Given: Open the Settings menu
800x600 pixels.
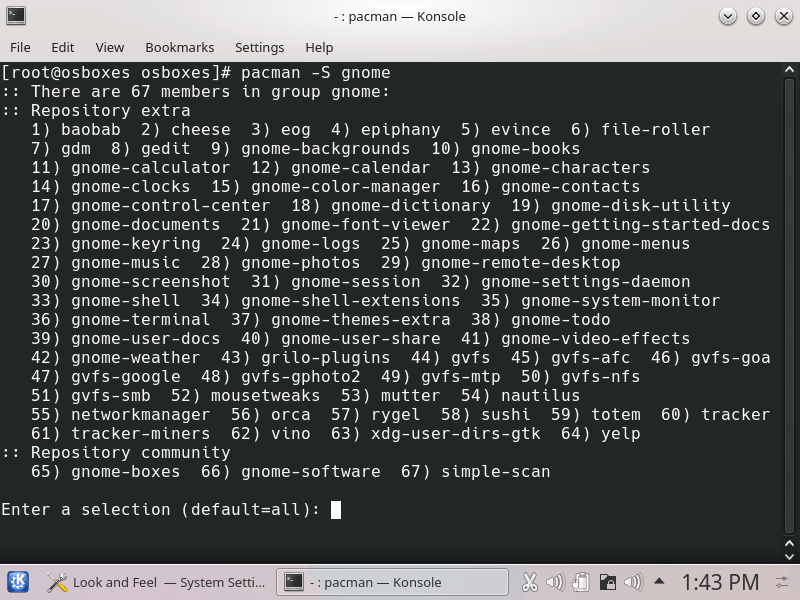Looking at the screenshot, I should coord(259,47).
